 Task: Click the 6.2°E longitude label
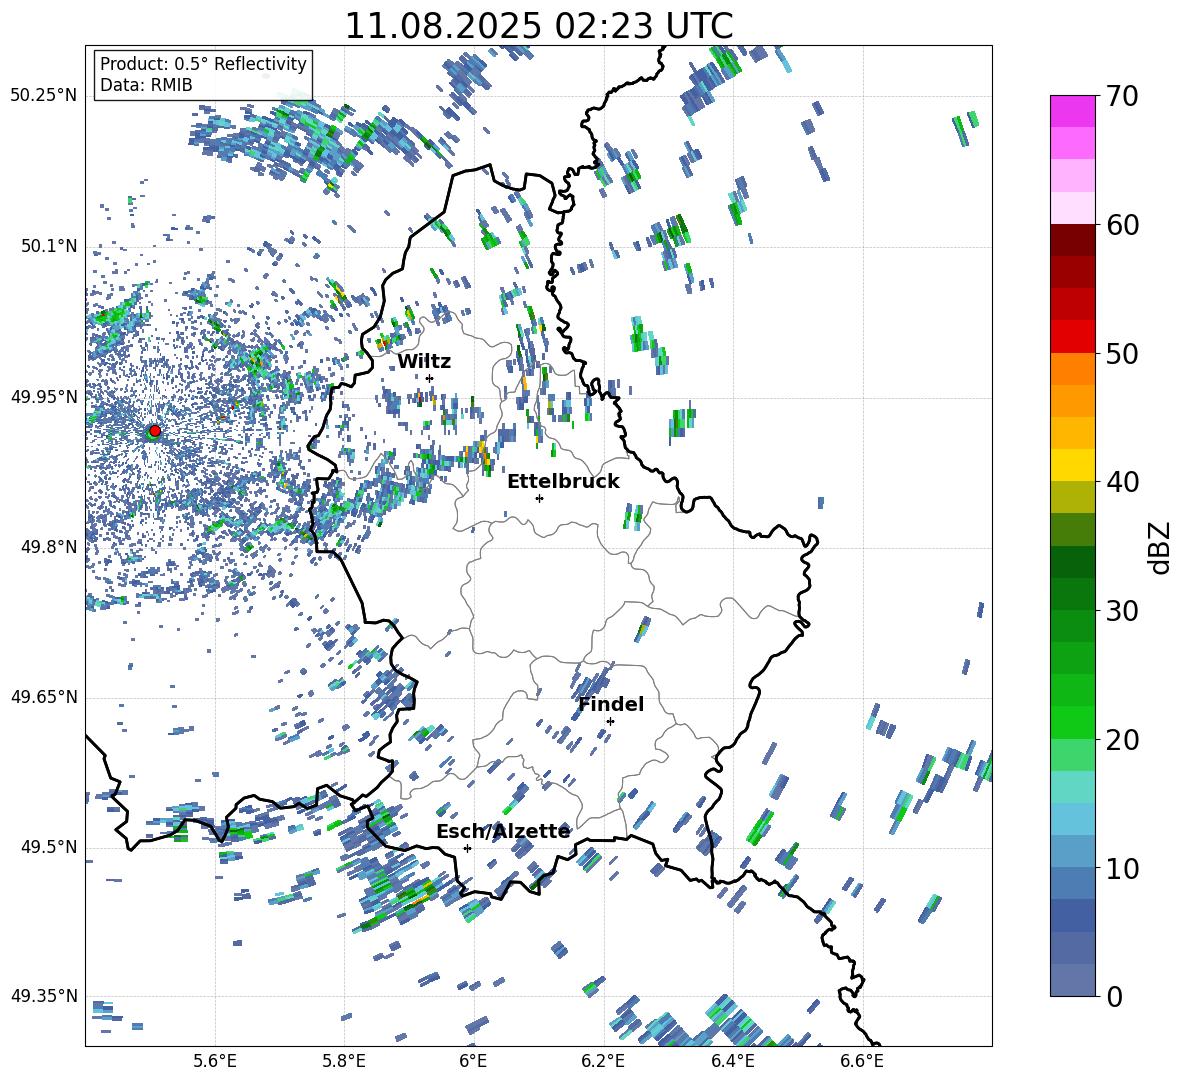click(603, 1061)
